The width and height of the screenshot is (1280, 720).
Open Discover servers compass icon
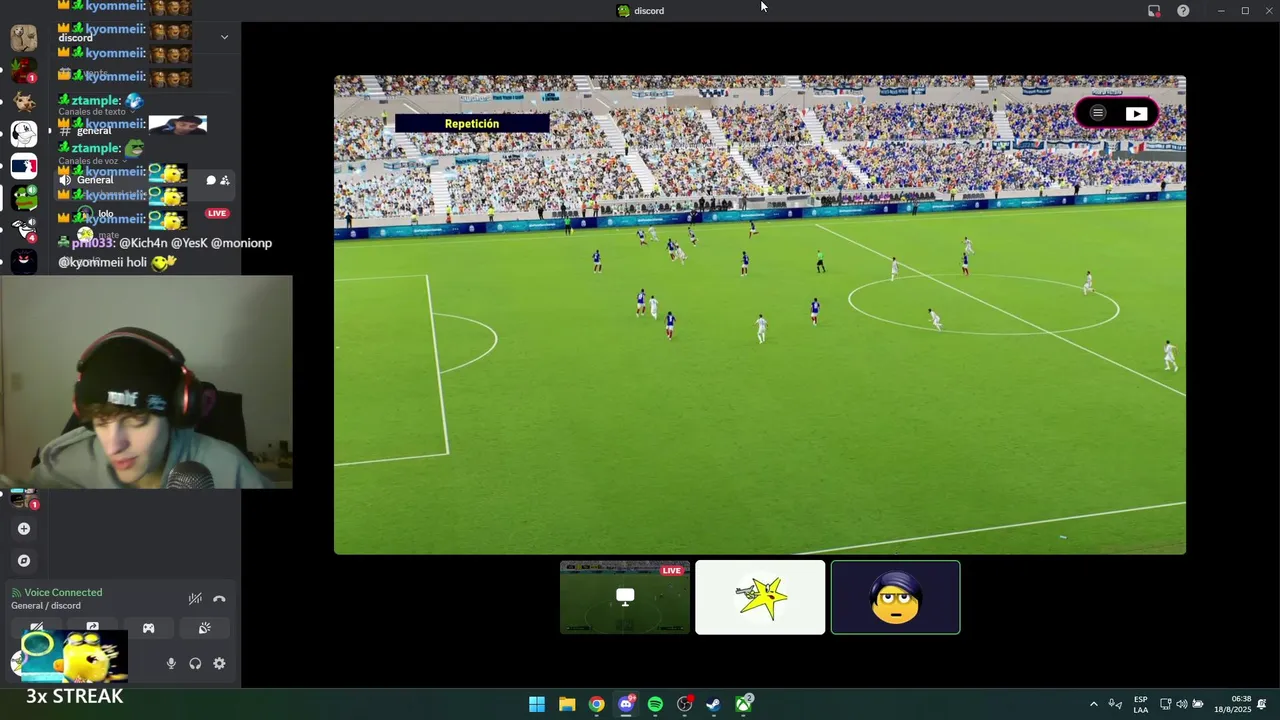pos(24,561)
